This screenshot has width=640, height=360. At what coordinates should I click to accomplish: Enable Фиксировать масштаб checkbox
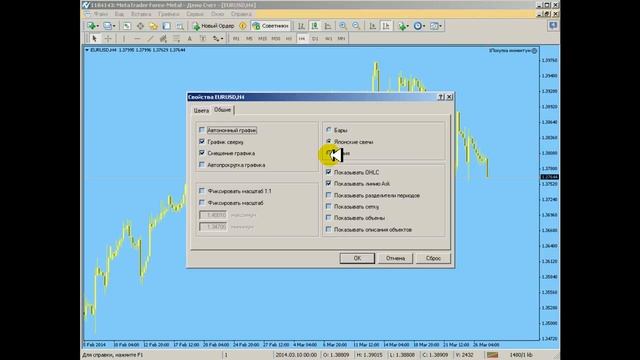202,202
